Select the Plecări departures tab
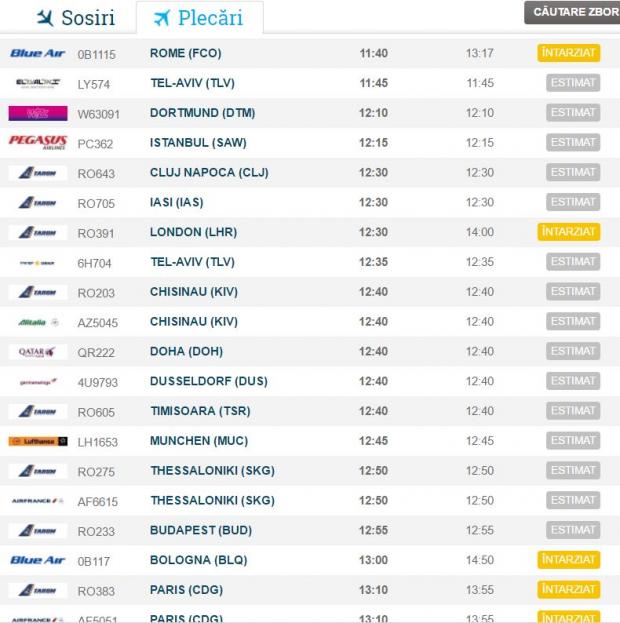 (x=198, y=18)
